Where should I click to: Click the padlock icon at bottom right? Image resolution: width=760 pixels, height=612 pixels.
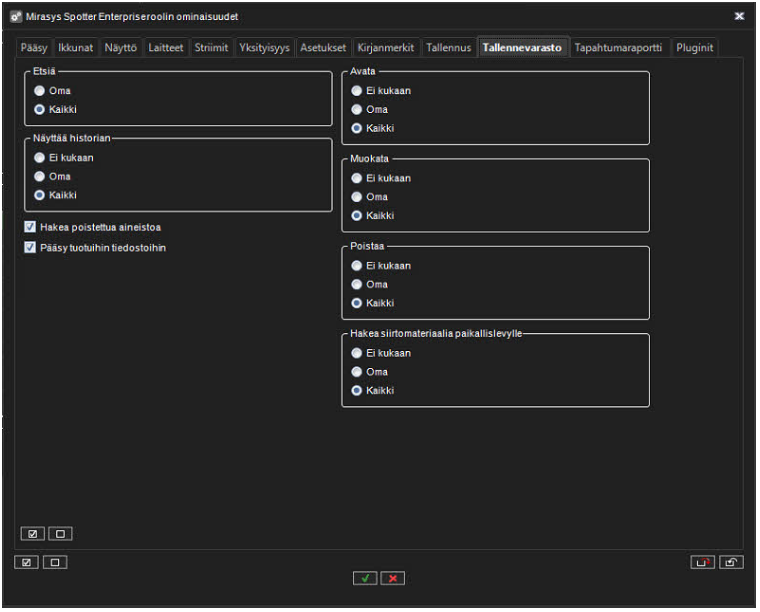click(x=731, y=562)
